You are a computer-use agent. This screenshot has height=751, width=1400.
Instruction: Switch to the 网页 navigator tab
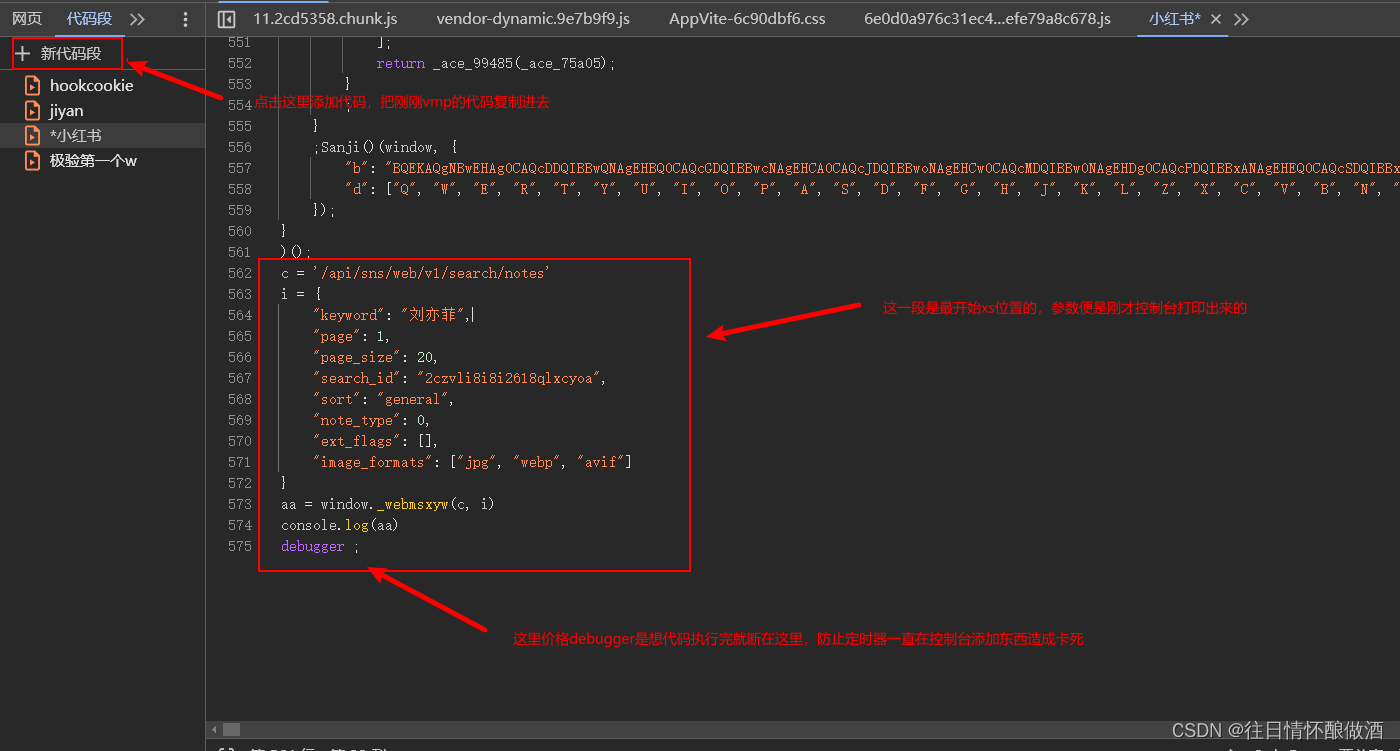(x=27, y=19)
